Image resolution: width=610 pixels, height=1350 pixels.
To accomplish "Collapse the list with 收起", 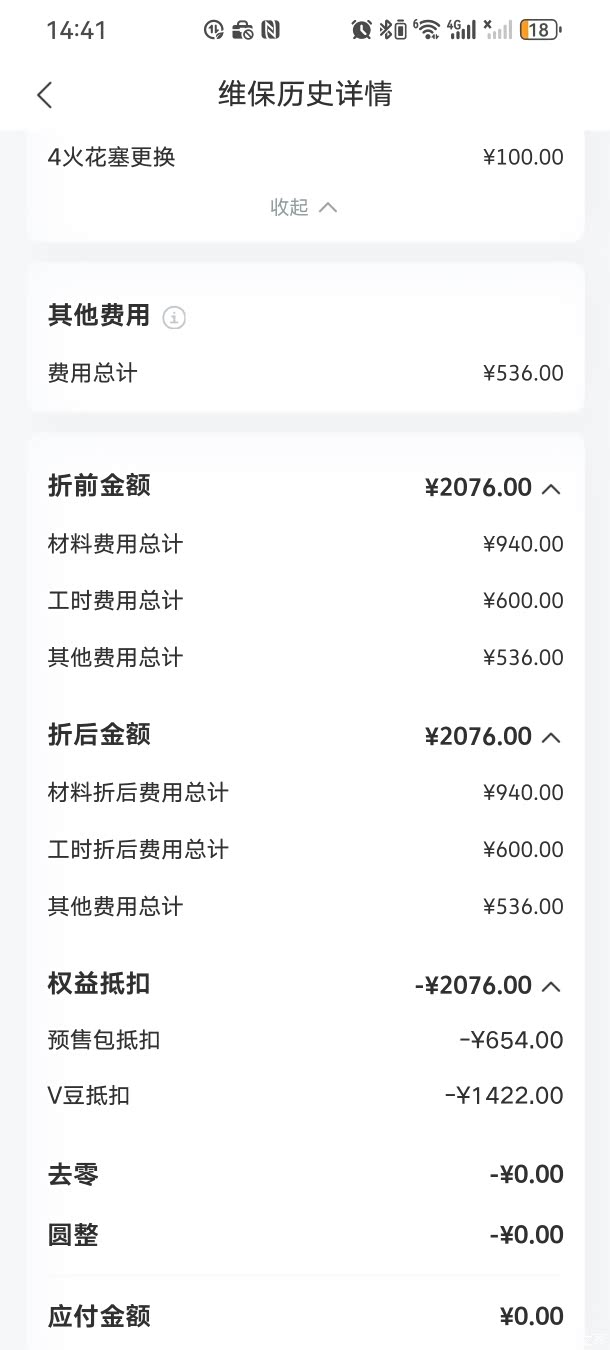I will tap(304, 207).
